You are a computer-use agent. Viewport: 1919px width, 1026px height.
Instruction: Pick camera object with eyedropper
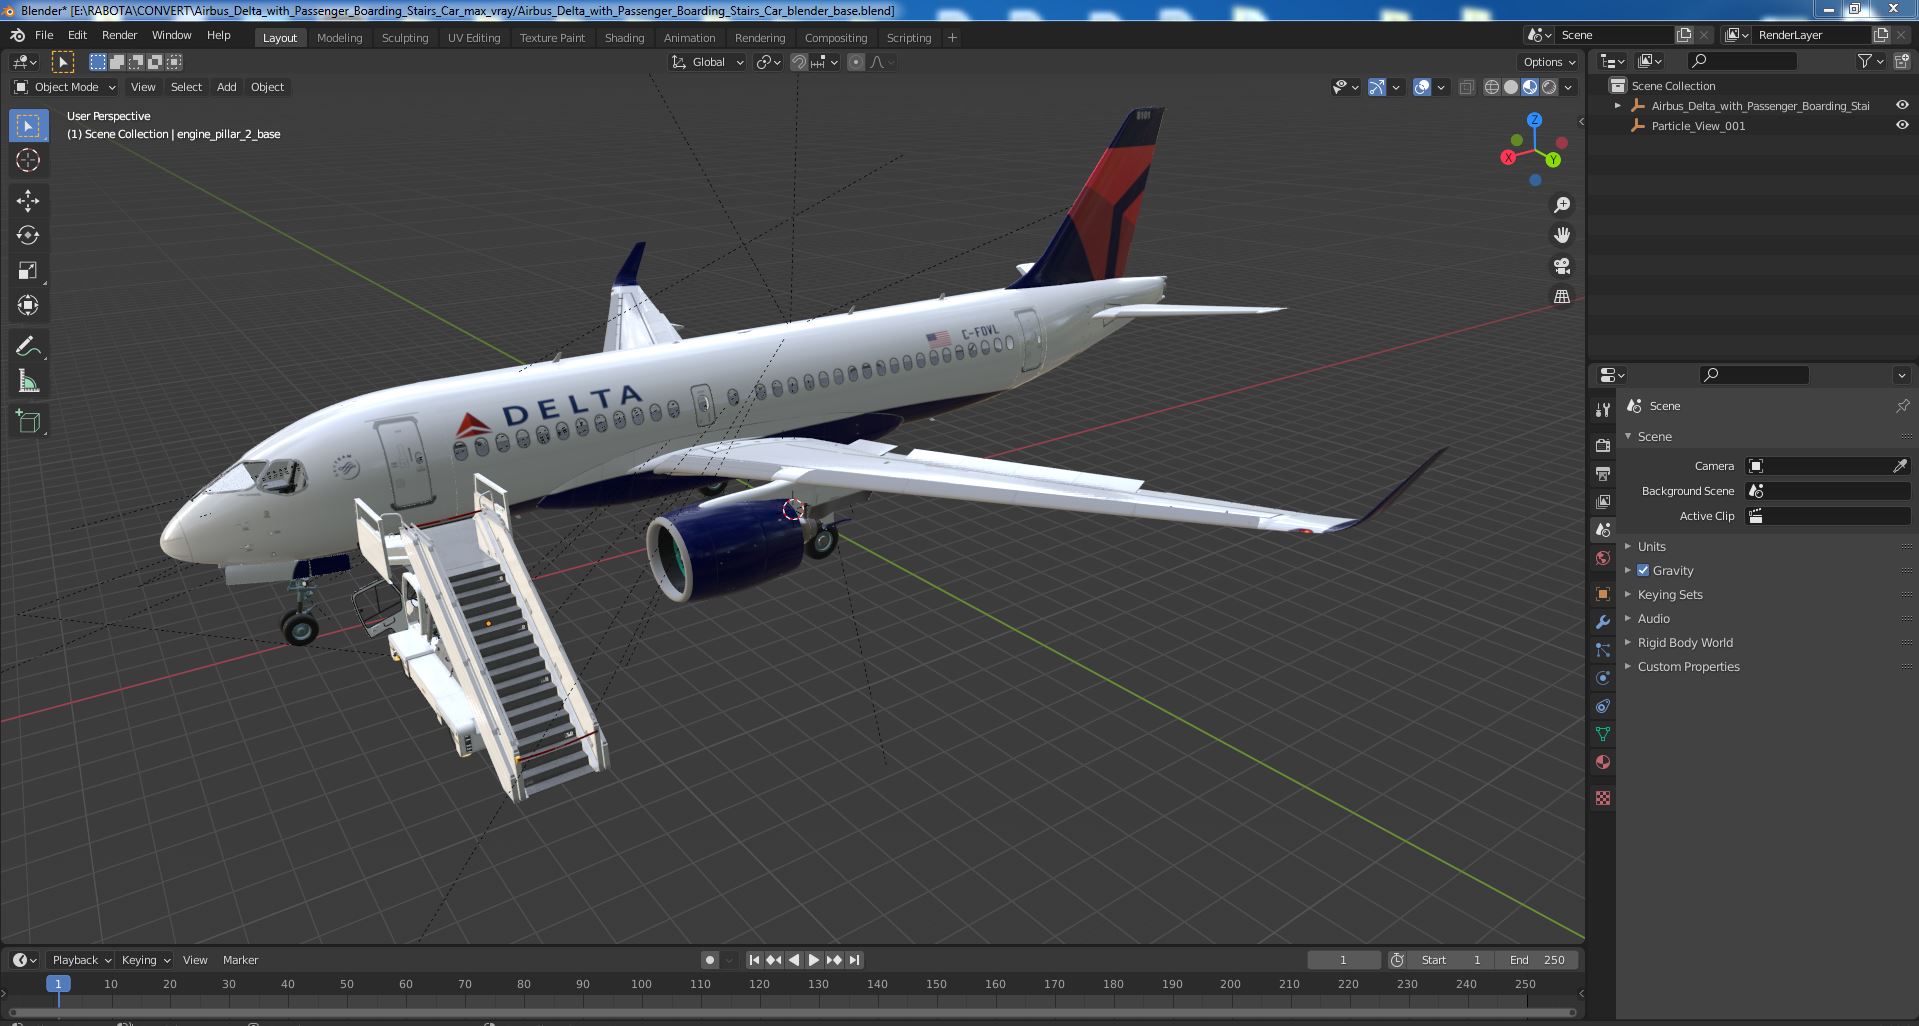tap(1900, 466)
